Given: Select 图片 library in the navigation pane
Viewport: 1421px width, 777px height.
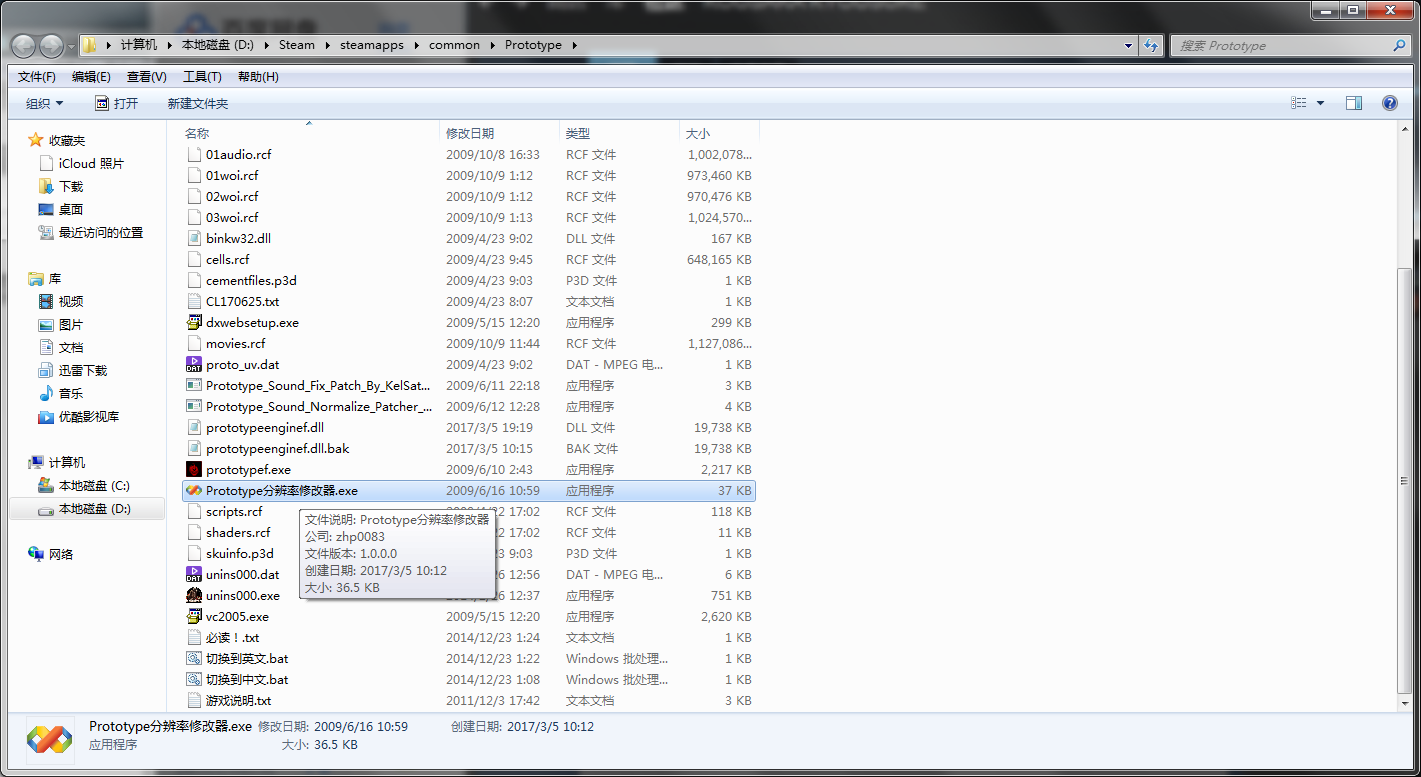Looking at the screenshot, I should 70,325.
